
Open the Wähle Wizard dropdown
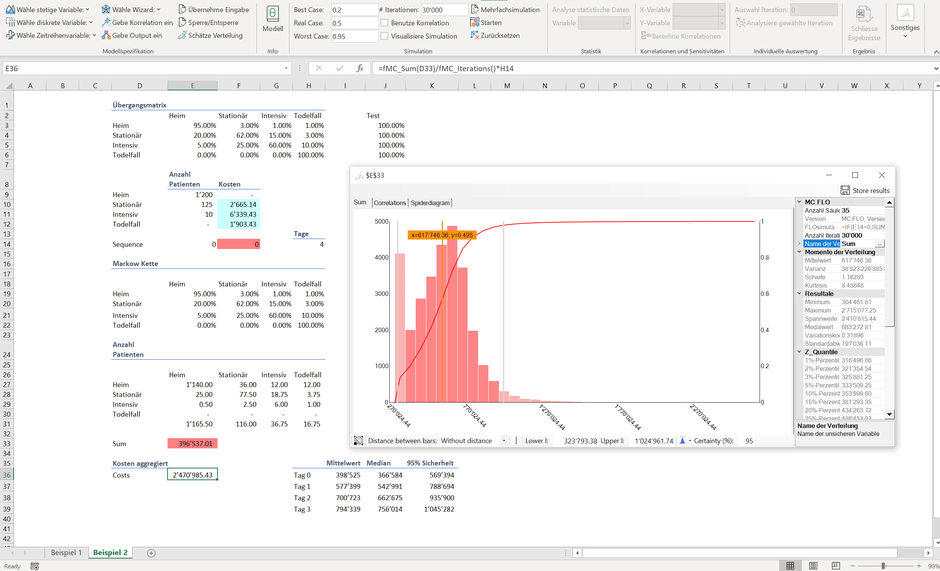[x=131, y=10]
